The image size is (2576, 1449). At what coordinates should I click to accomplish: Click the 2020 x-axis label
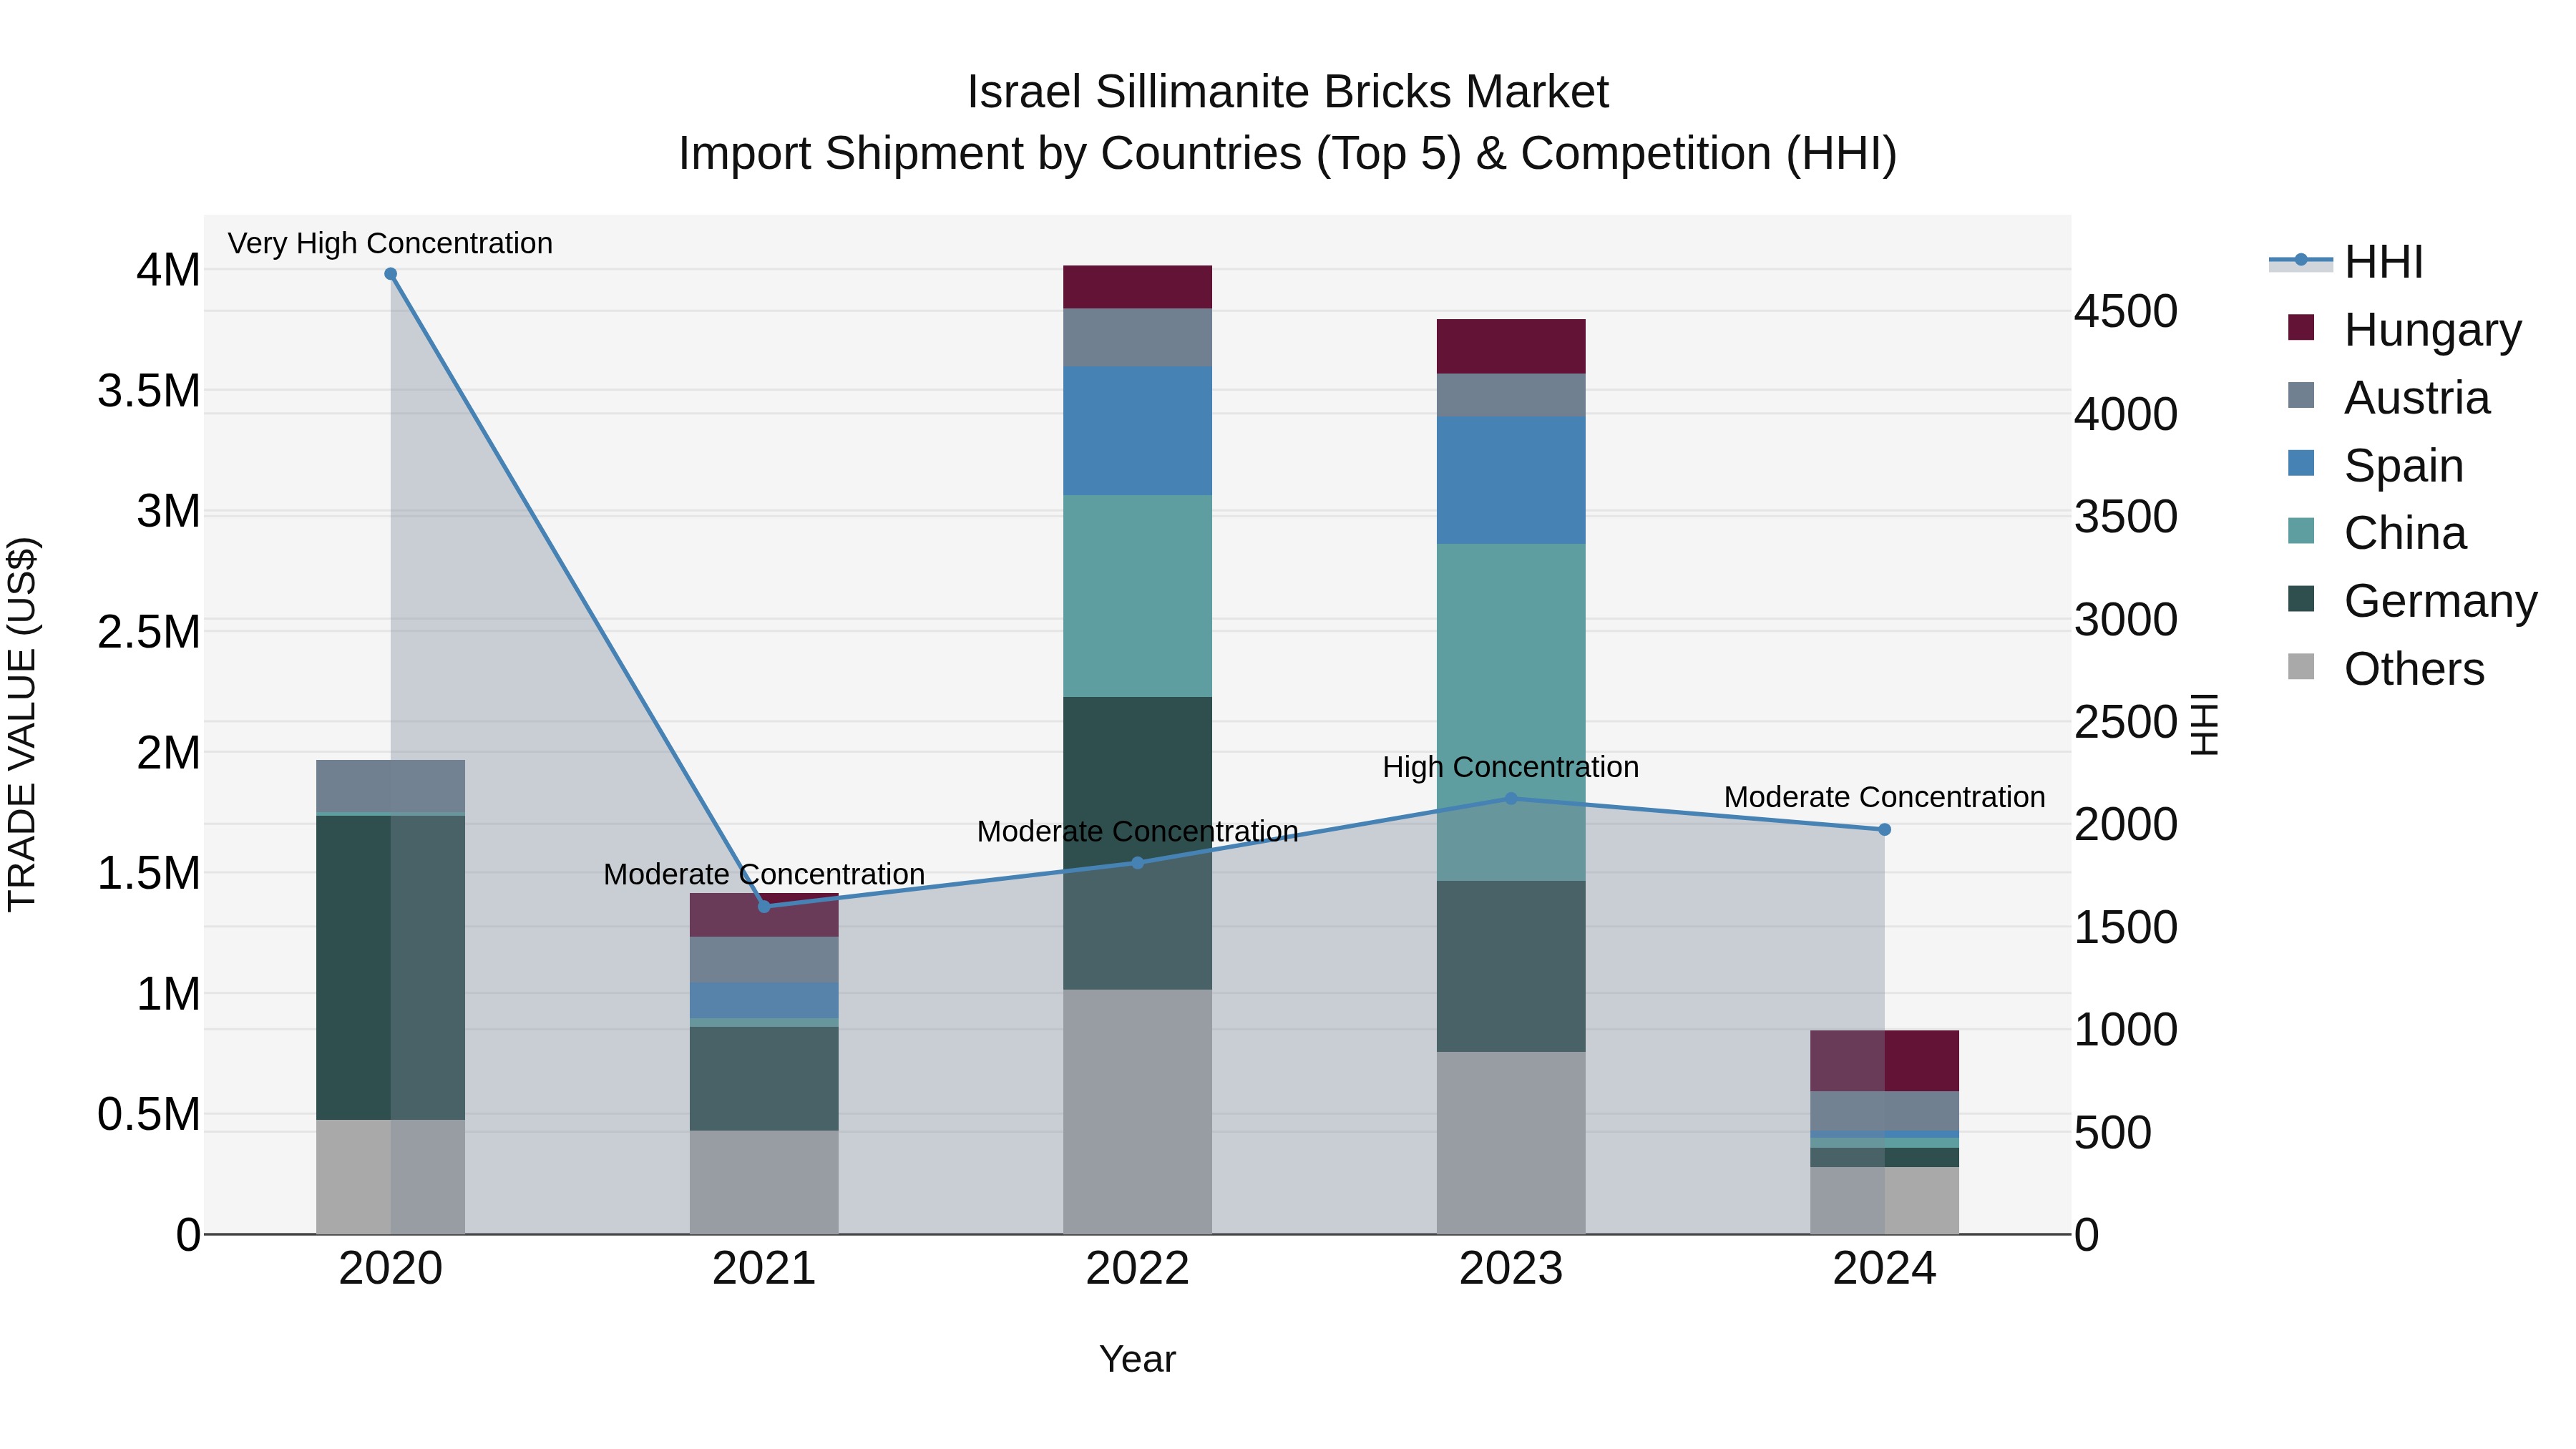coord(391,1268)
